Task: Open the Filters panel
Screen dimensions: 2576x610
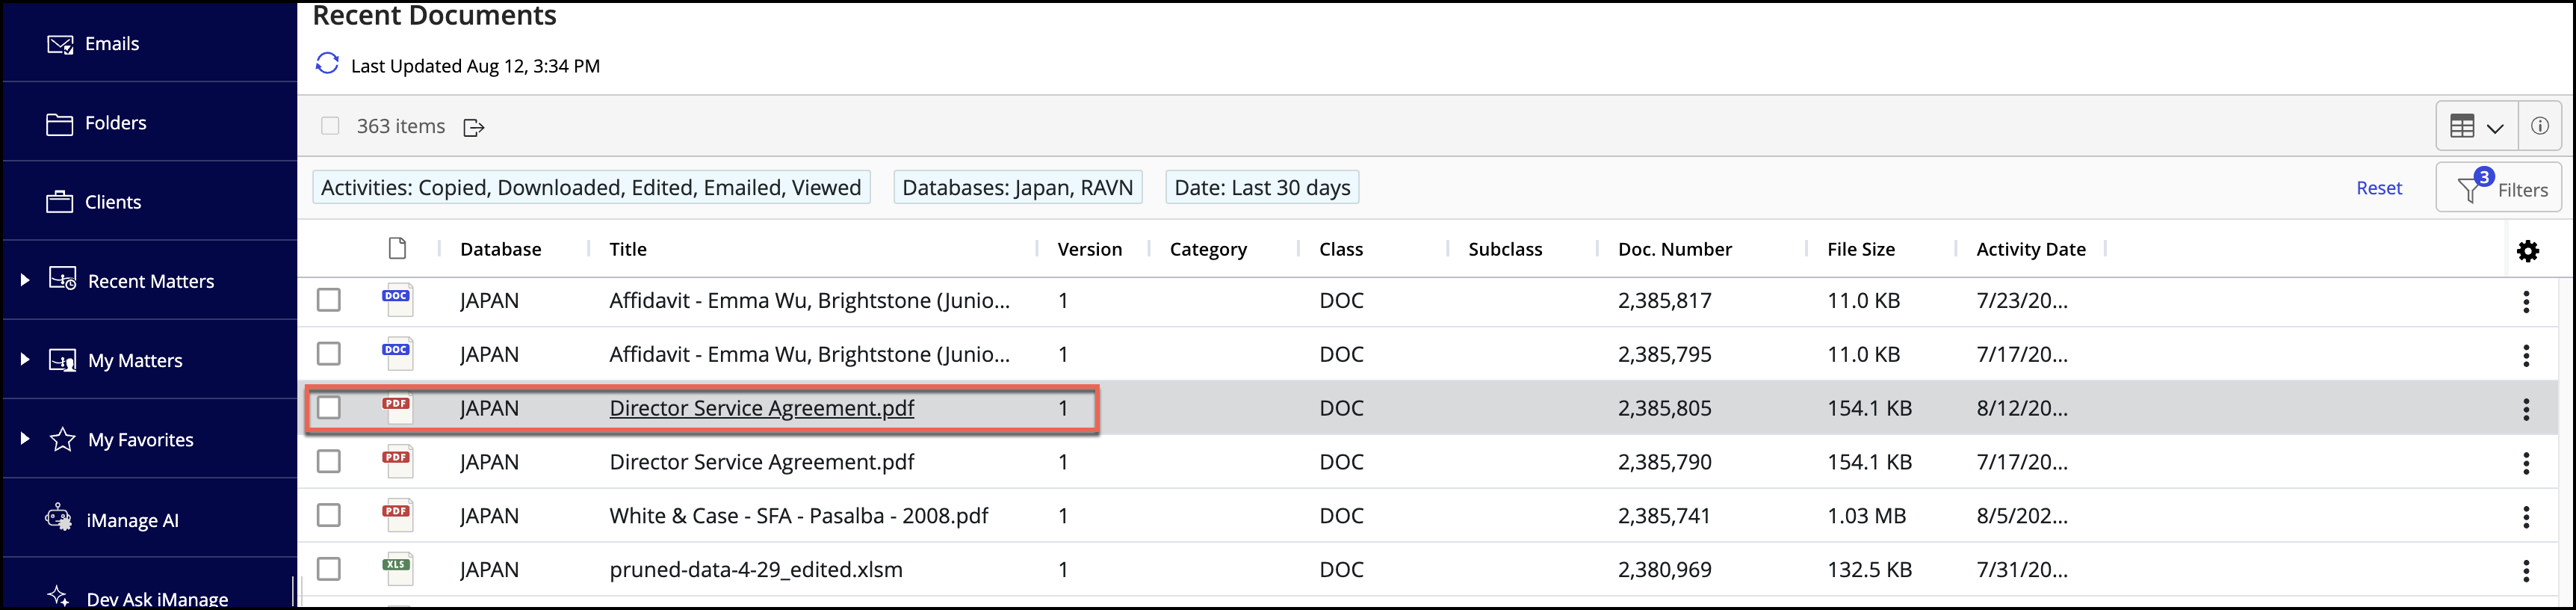Action: click(x=2498, y=188)
